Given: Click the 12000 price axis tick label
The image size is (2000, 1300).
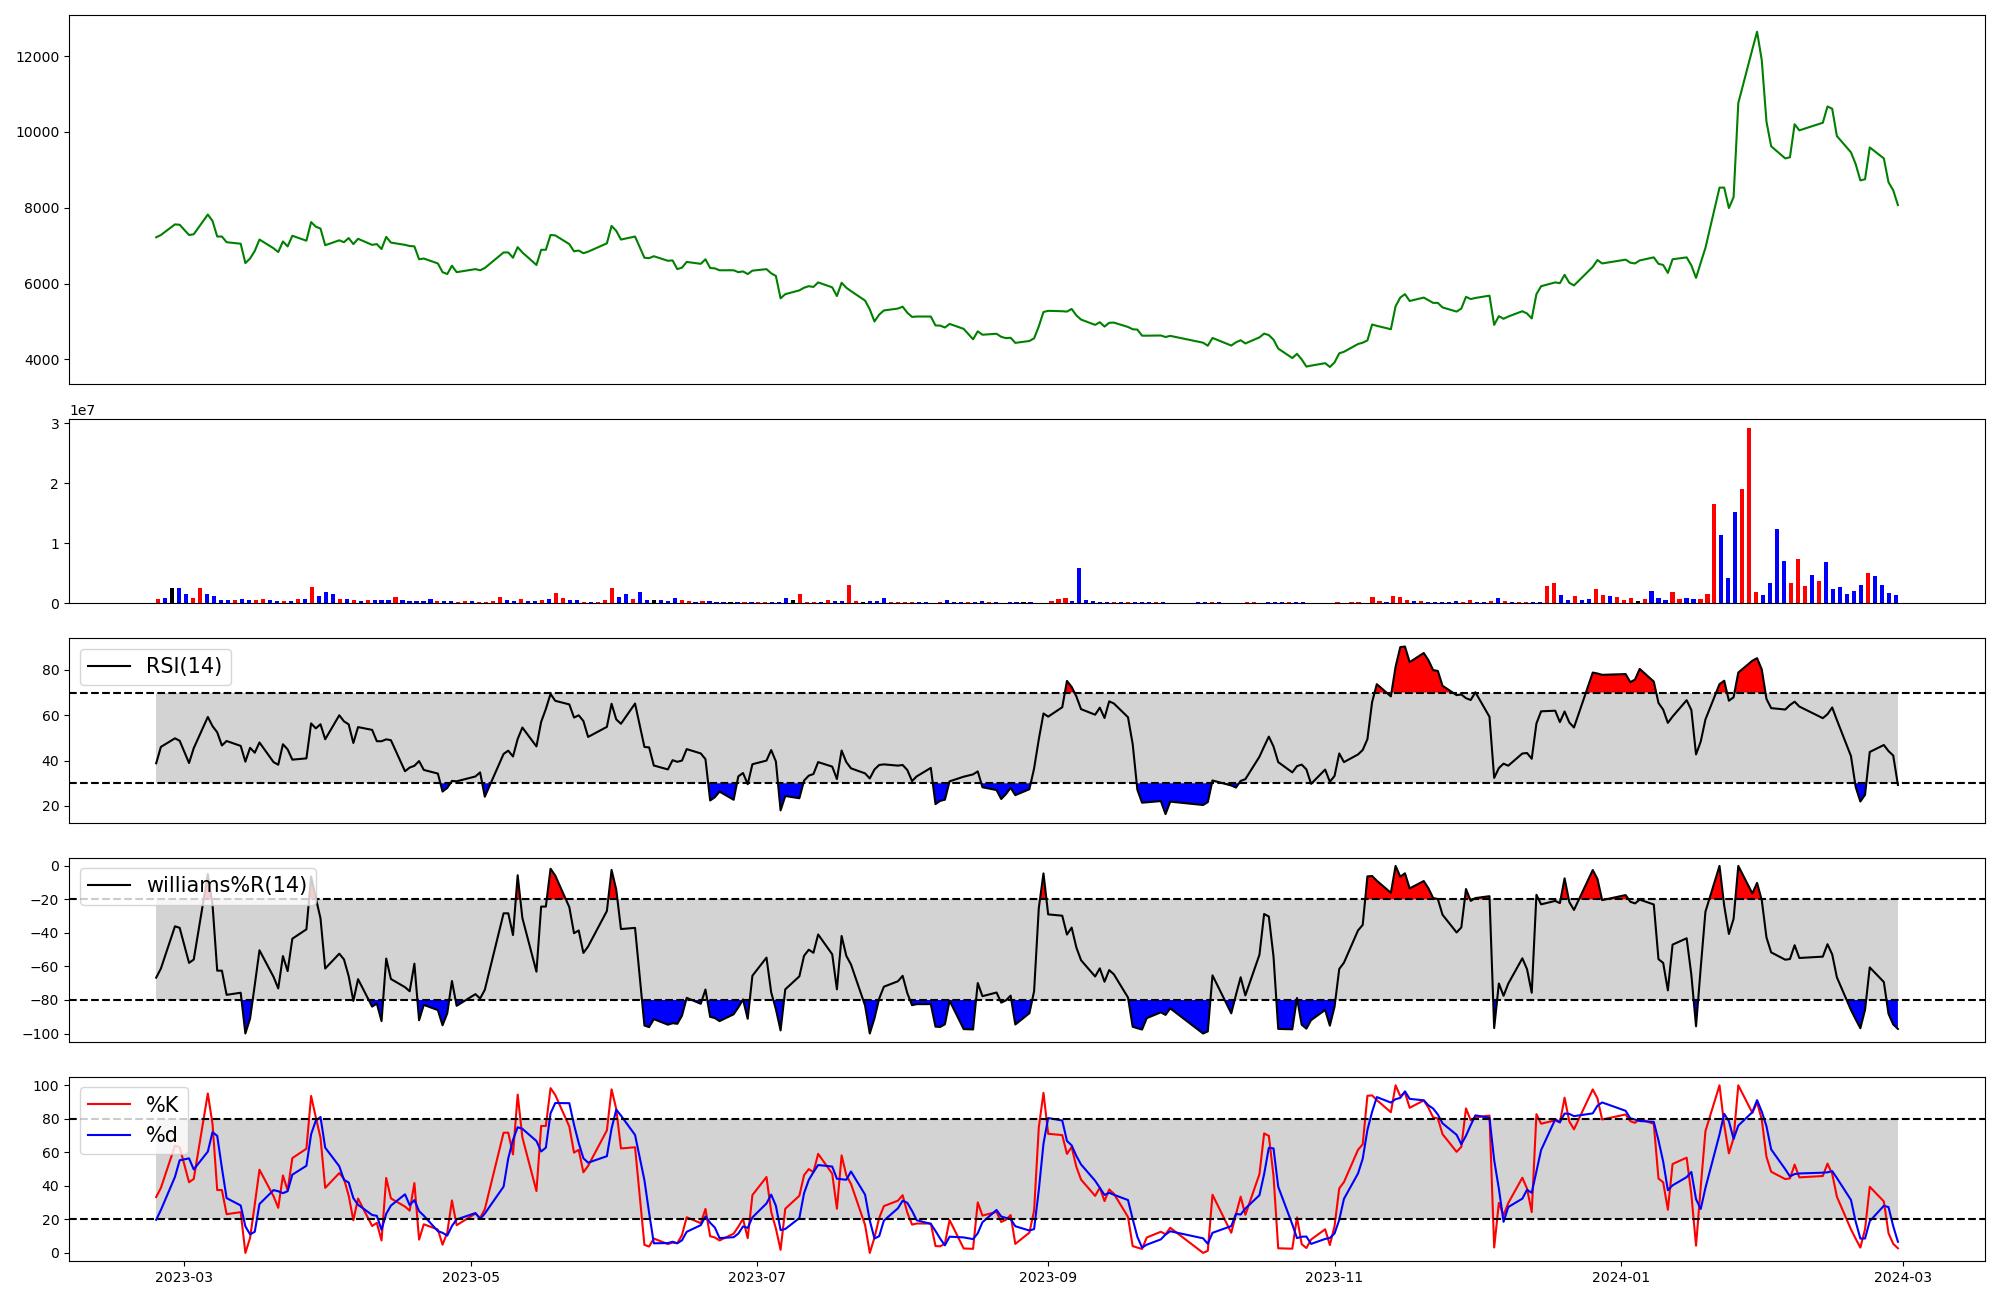Looking at the screenshot, I should click(x=38, y=57).
